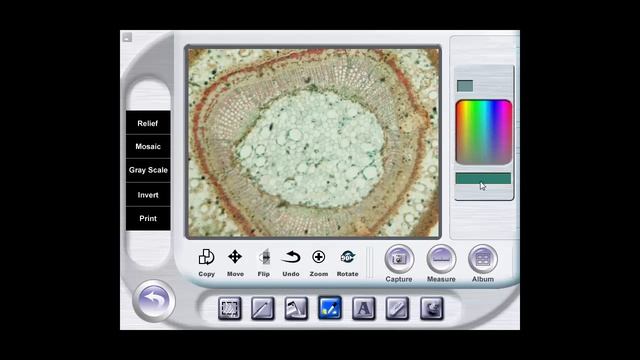Apply the Mosaic effect

148,147
